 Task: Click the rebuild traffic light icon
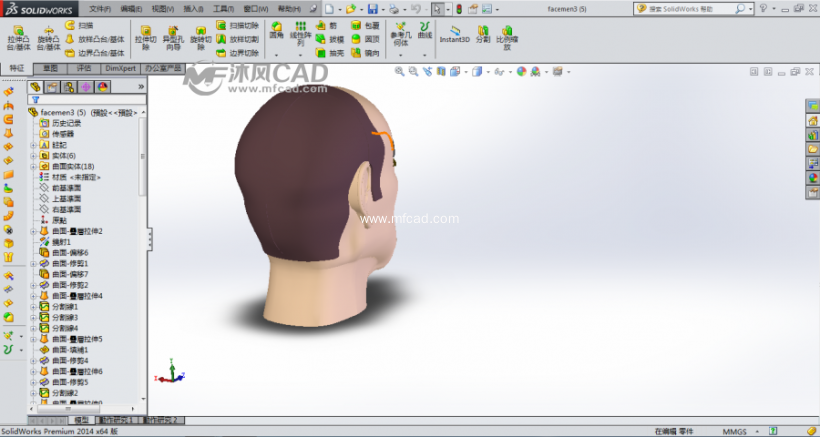coord(459,9)
